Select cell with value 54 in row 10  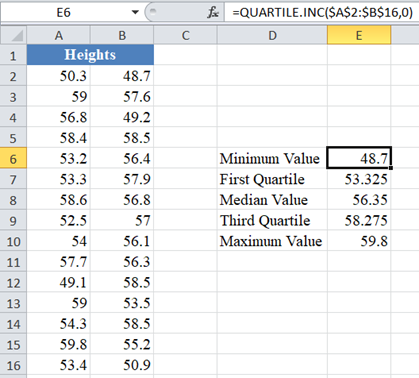59,241
